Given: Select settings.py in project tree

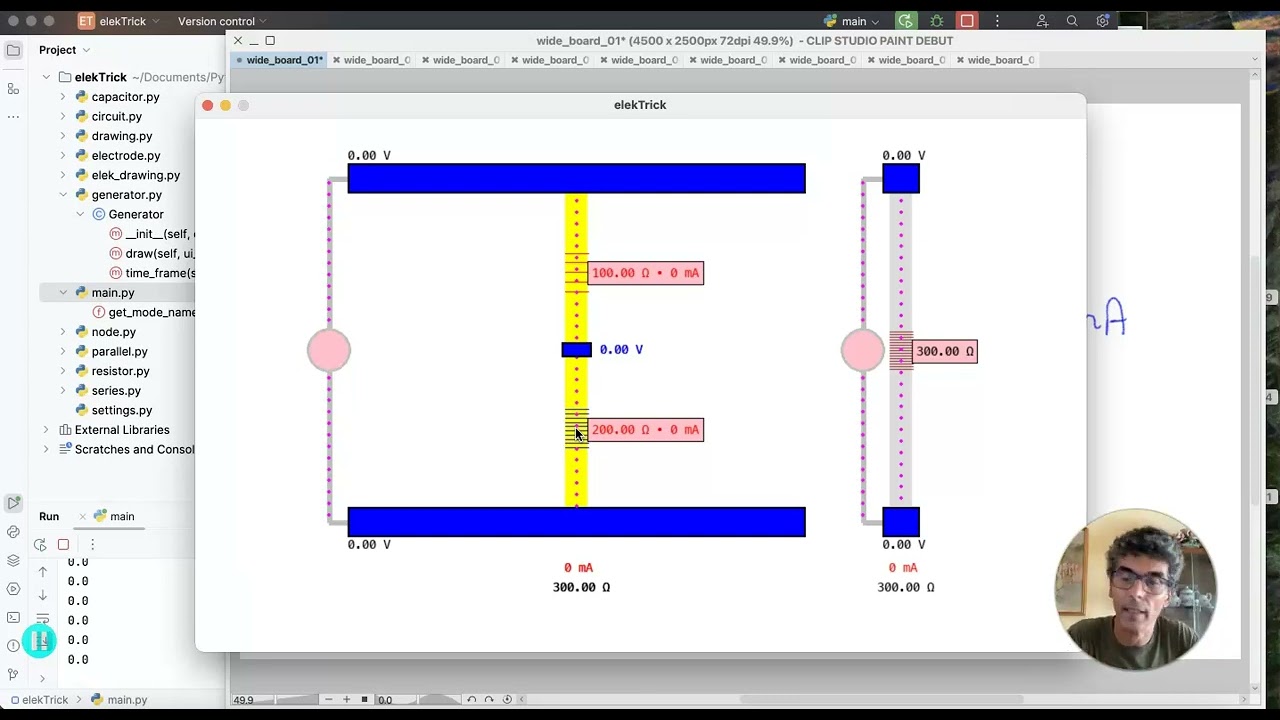Looking at the screenshot, I should click(x=121, y=410).
